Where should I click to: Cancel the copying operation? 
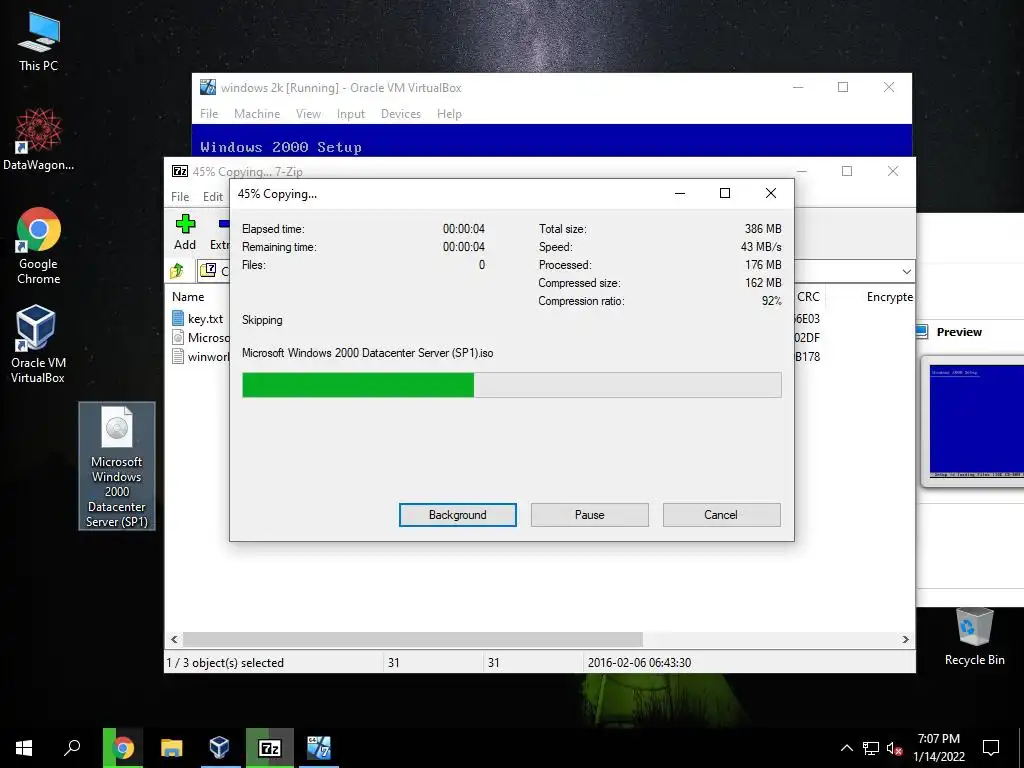point(721,515)
